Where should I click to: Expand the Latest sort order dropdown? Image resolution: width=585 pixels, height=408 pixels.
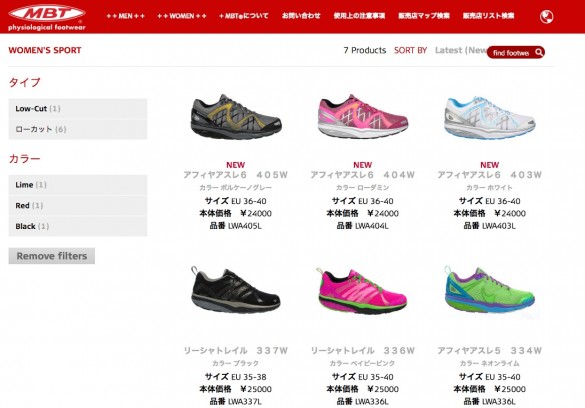(x=461, y=50)
